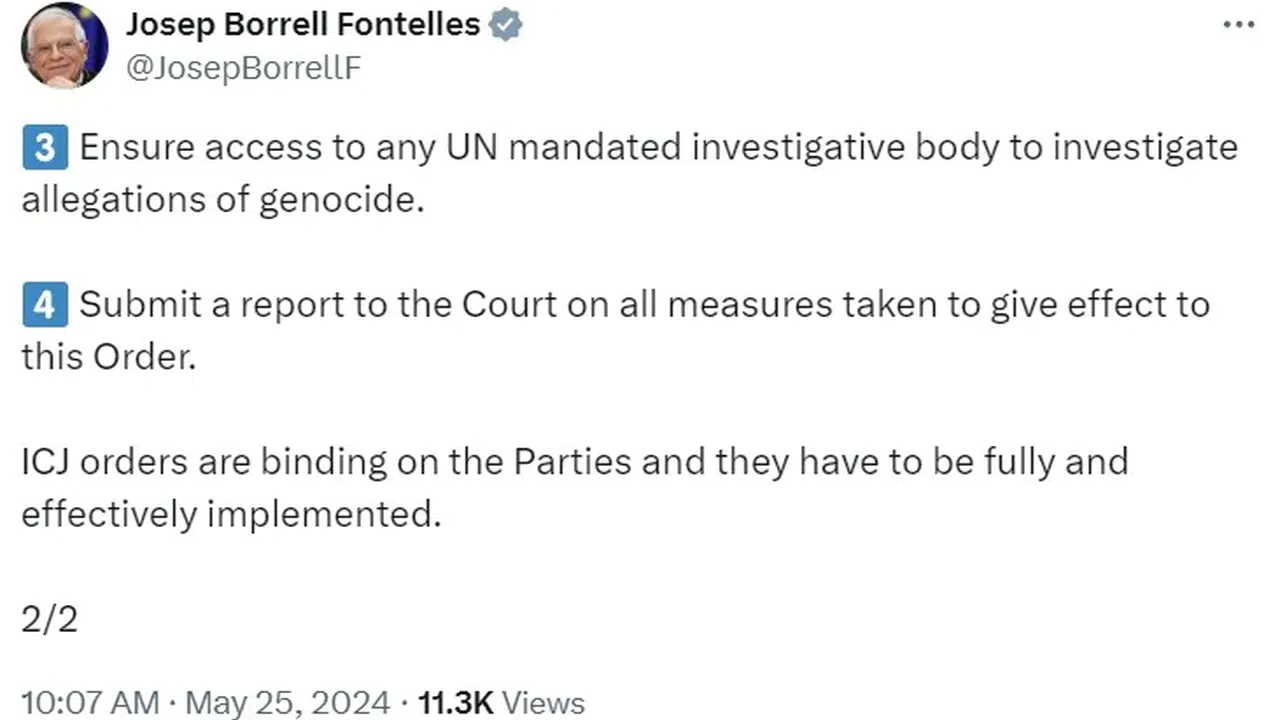Click the "this Order." text line
This screenshot has height=720, width=1280.
coord(108,357)
